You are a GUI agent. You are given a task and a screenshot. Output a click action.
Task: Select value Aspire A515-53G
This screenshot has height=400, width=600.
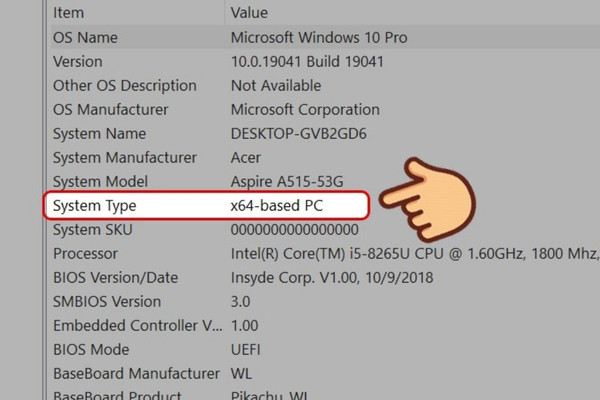tap(287, 182)
